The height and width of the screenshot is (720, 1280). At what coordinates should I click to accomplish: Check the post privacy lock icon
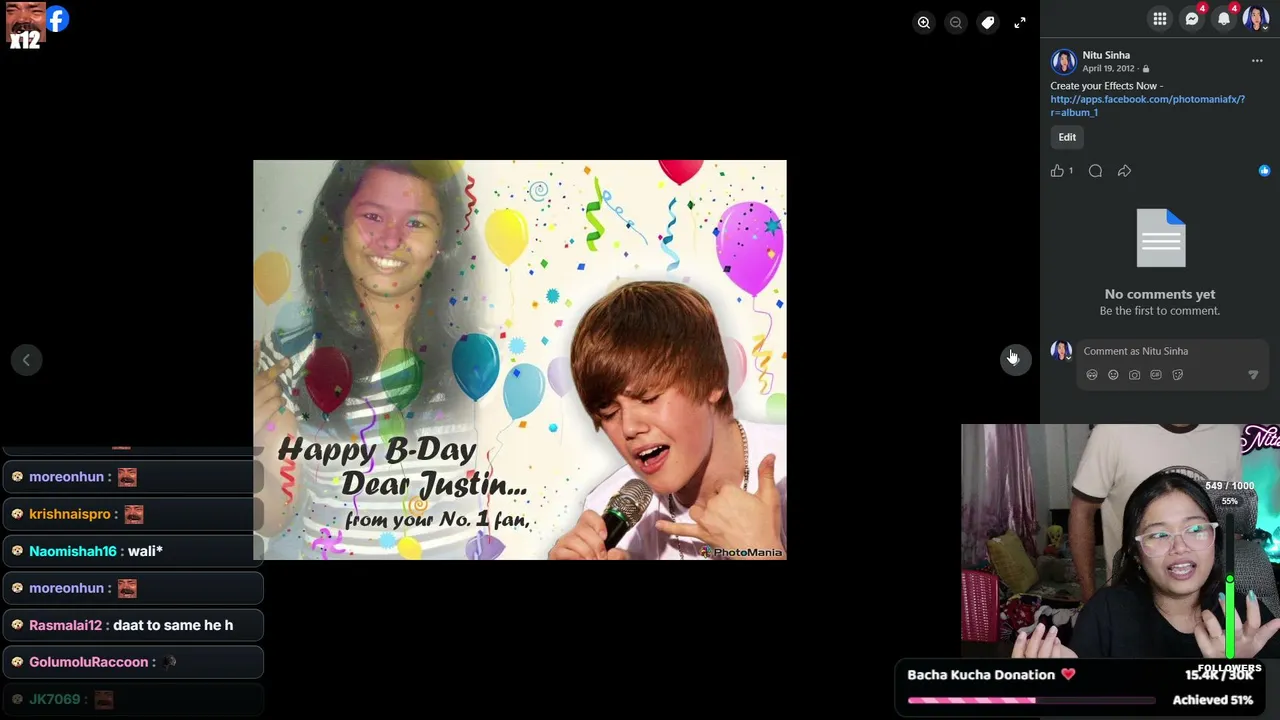1146,69
